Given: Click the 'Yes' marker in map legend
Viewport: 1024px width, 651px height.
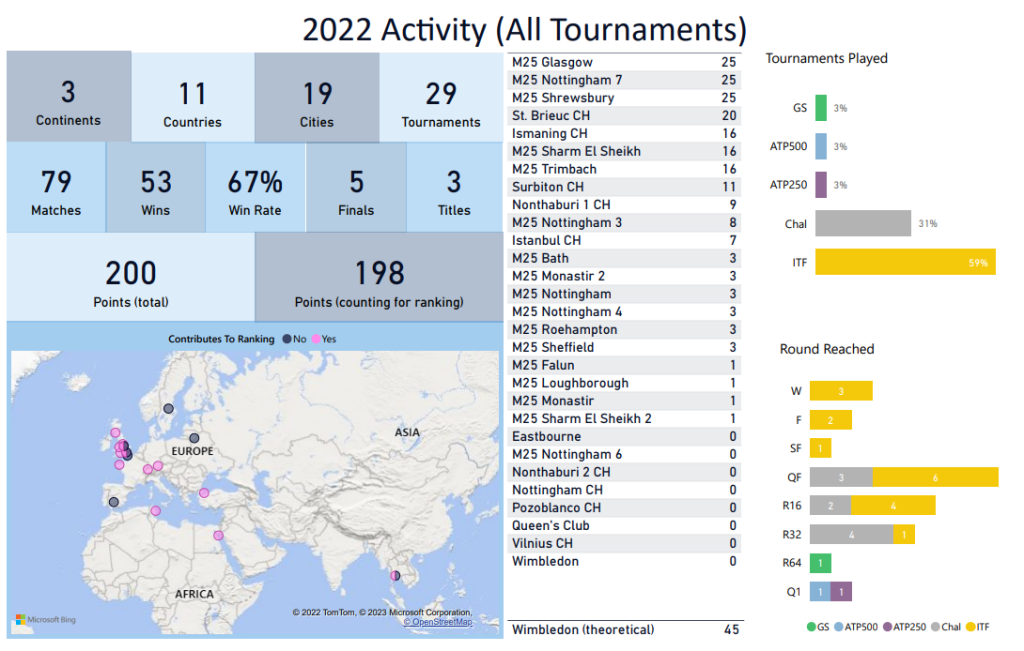Looking at the screenshot, I should coord(314,339).
